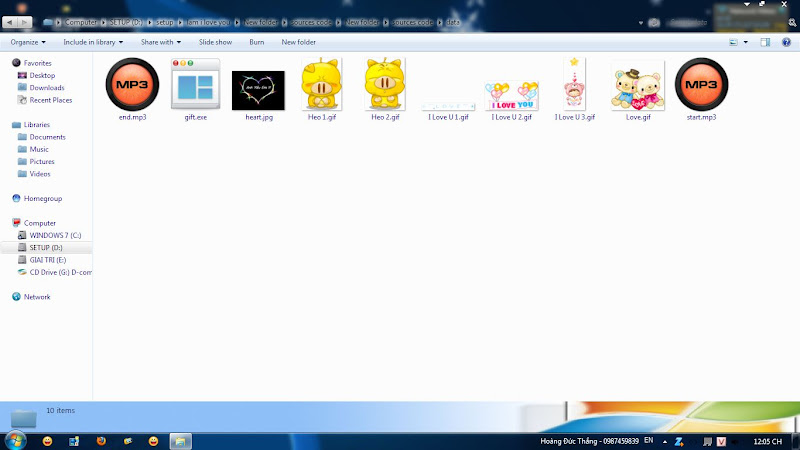The image size is (800, 450).
Task: Select the I Love U 2.gif file
Action: click(511, 96)
